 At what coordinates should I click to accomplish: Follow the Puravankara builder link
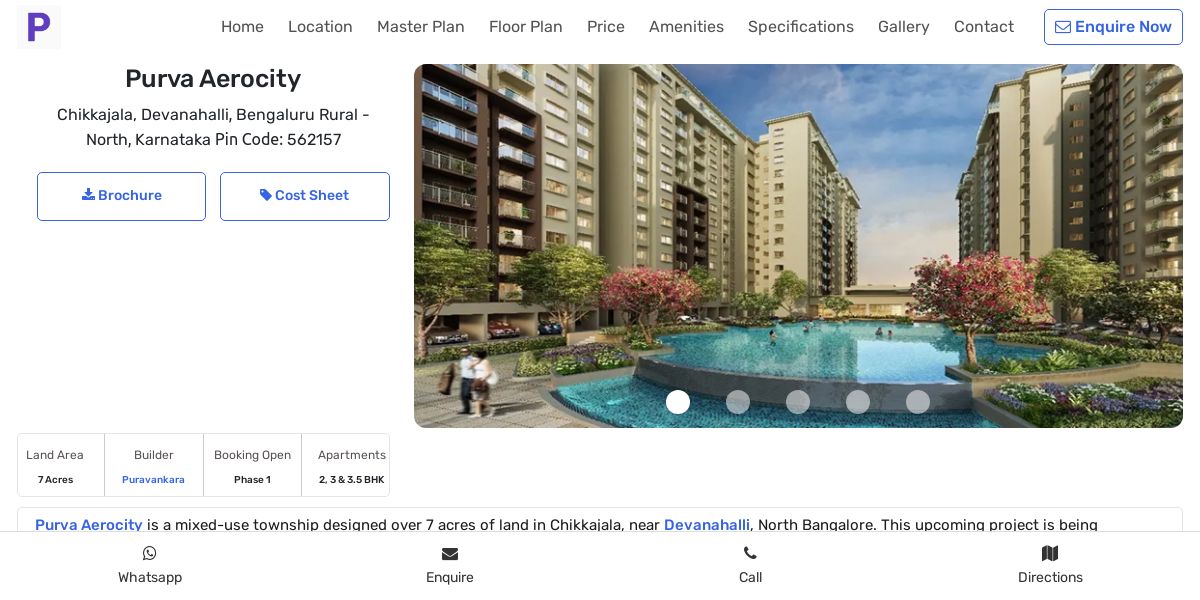pos(153,480)
